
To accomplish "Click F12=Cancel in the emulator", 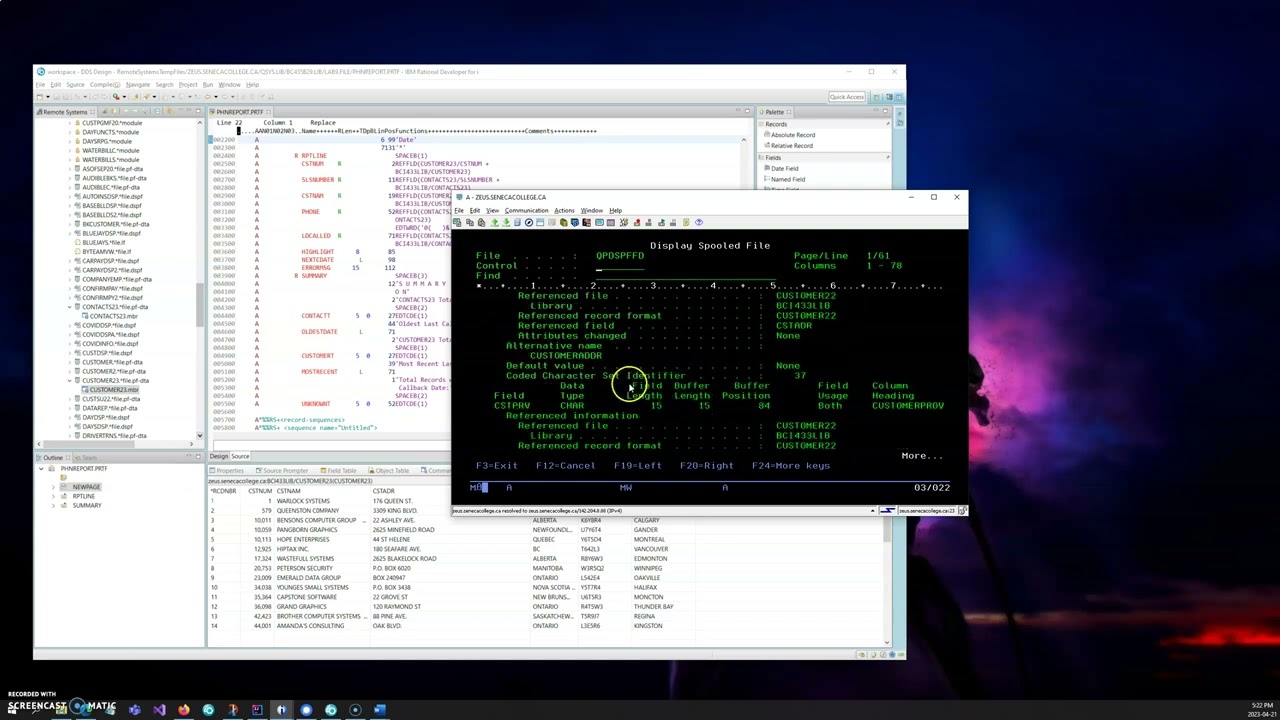I will [x=565, y=466].
